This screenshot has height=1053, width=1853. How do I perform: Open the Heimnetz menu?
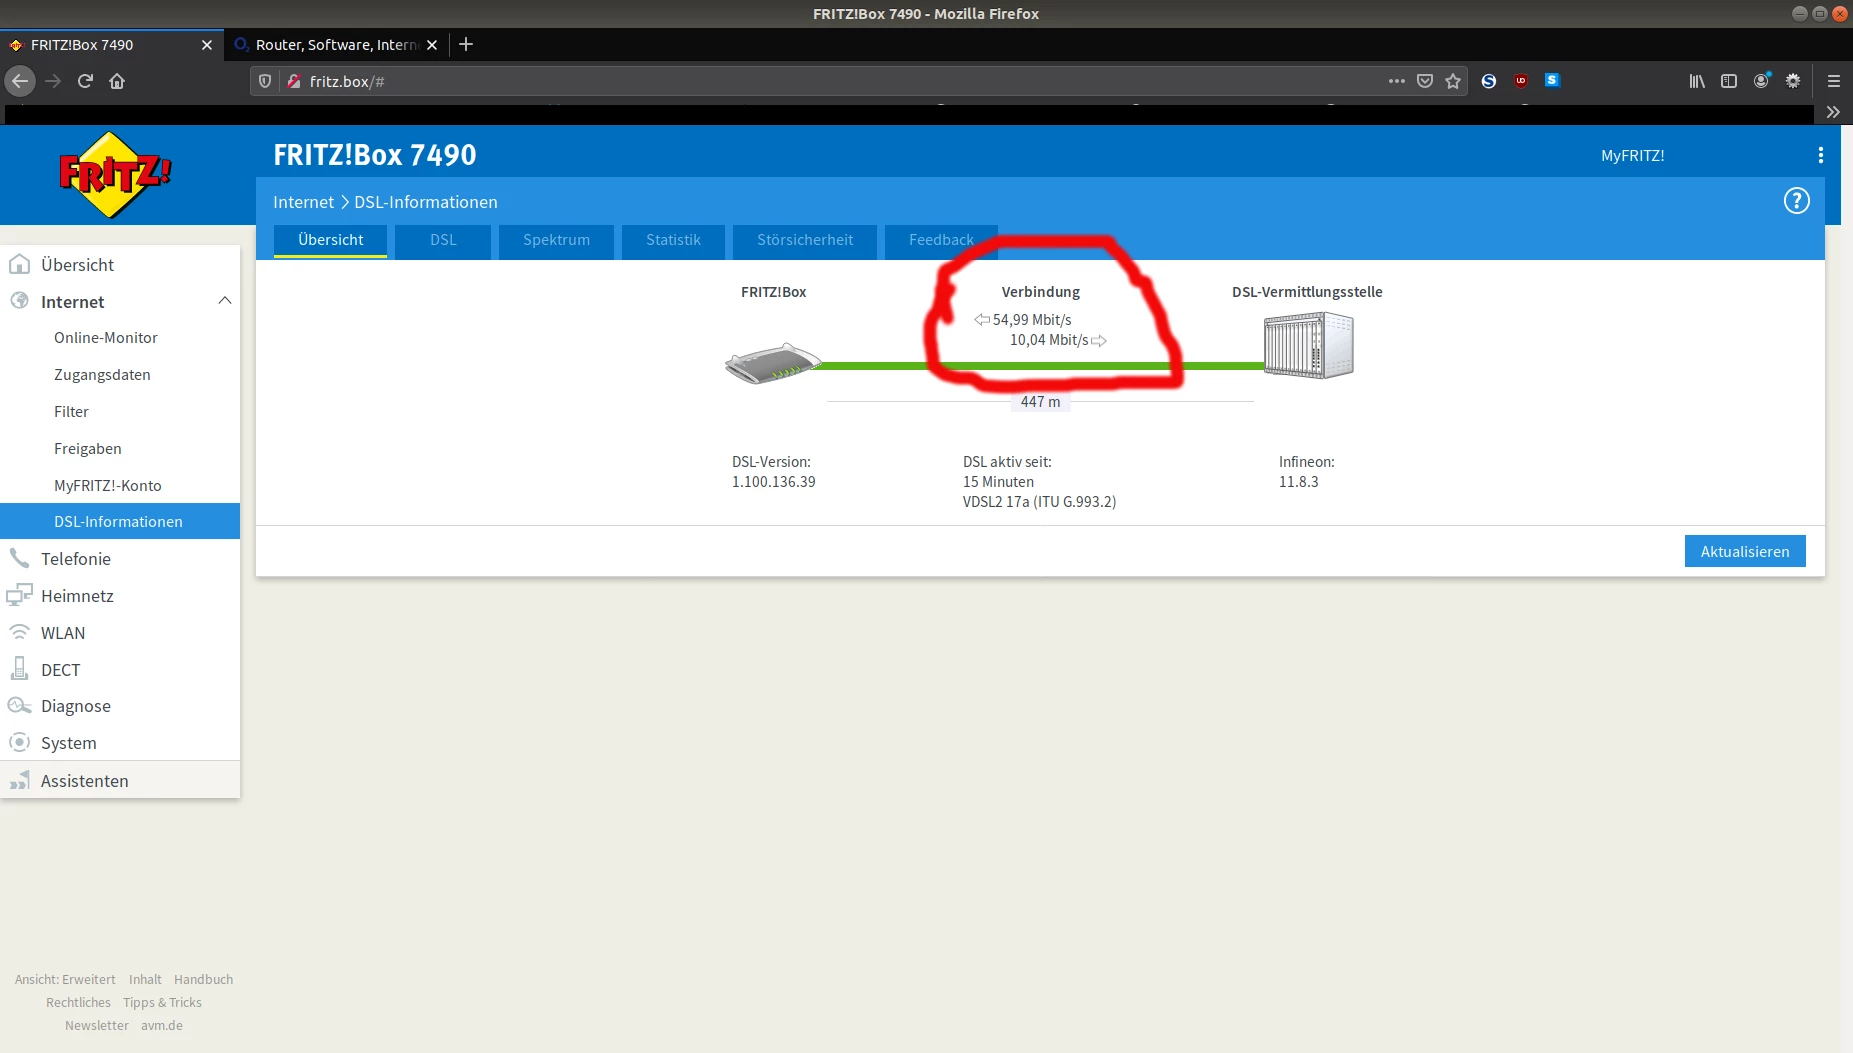point(120,595)
